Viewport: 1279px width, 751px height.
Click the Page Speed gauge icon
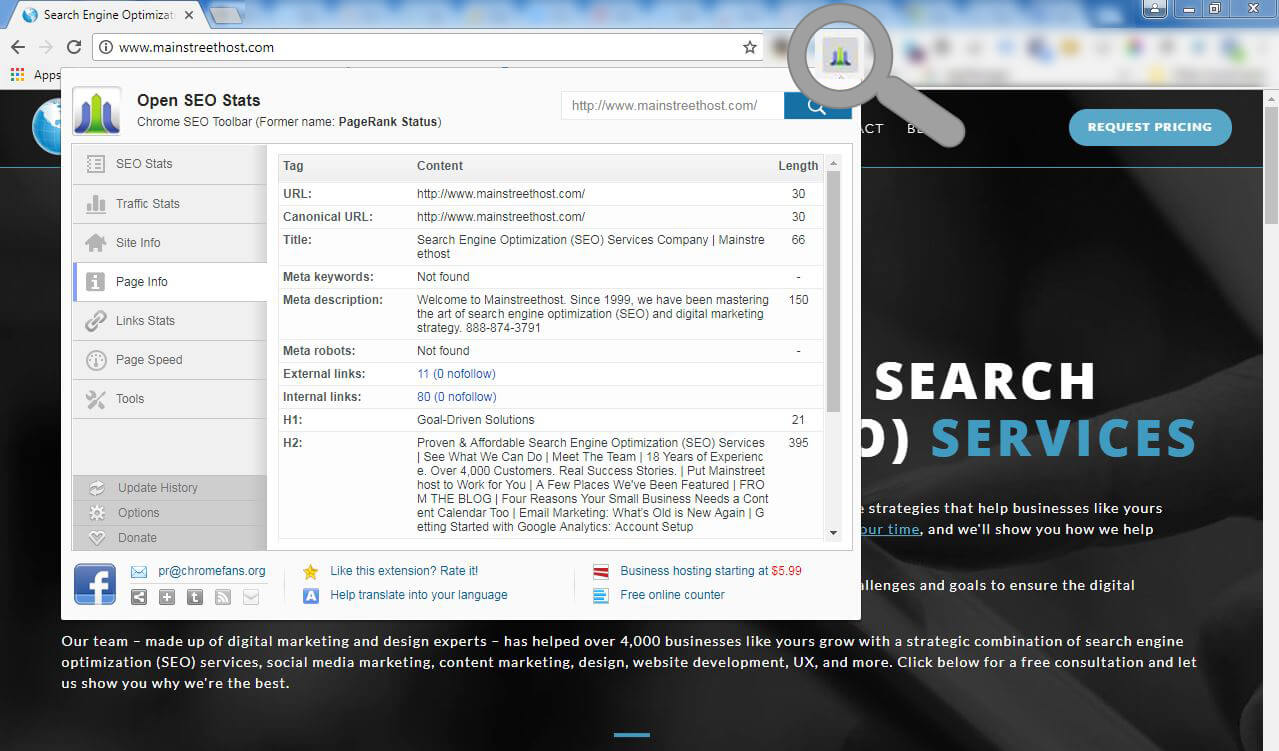click(x=96, y=360)
